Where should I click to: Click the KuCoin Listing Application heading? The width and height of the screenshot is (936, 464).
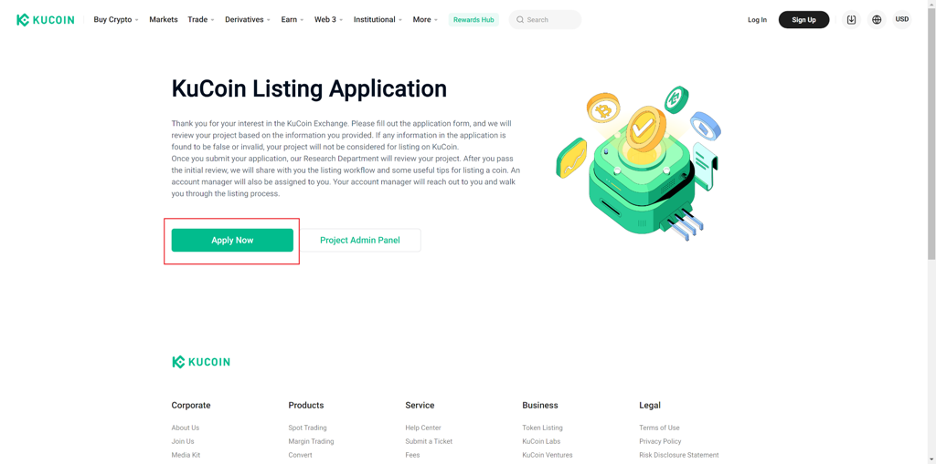[x=309, y=89]
